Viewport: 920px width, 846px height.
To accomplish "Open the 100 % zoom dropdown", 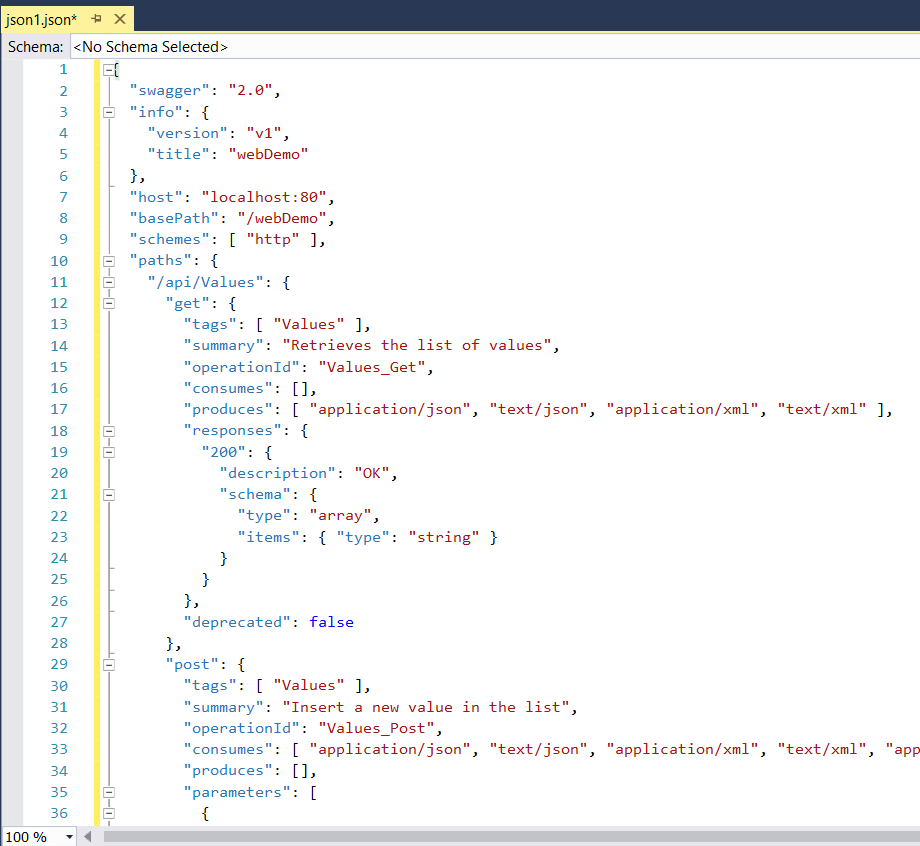I will (x=69, y=837).
